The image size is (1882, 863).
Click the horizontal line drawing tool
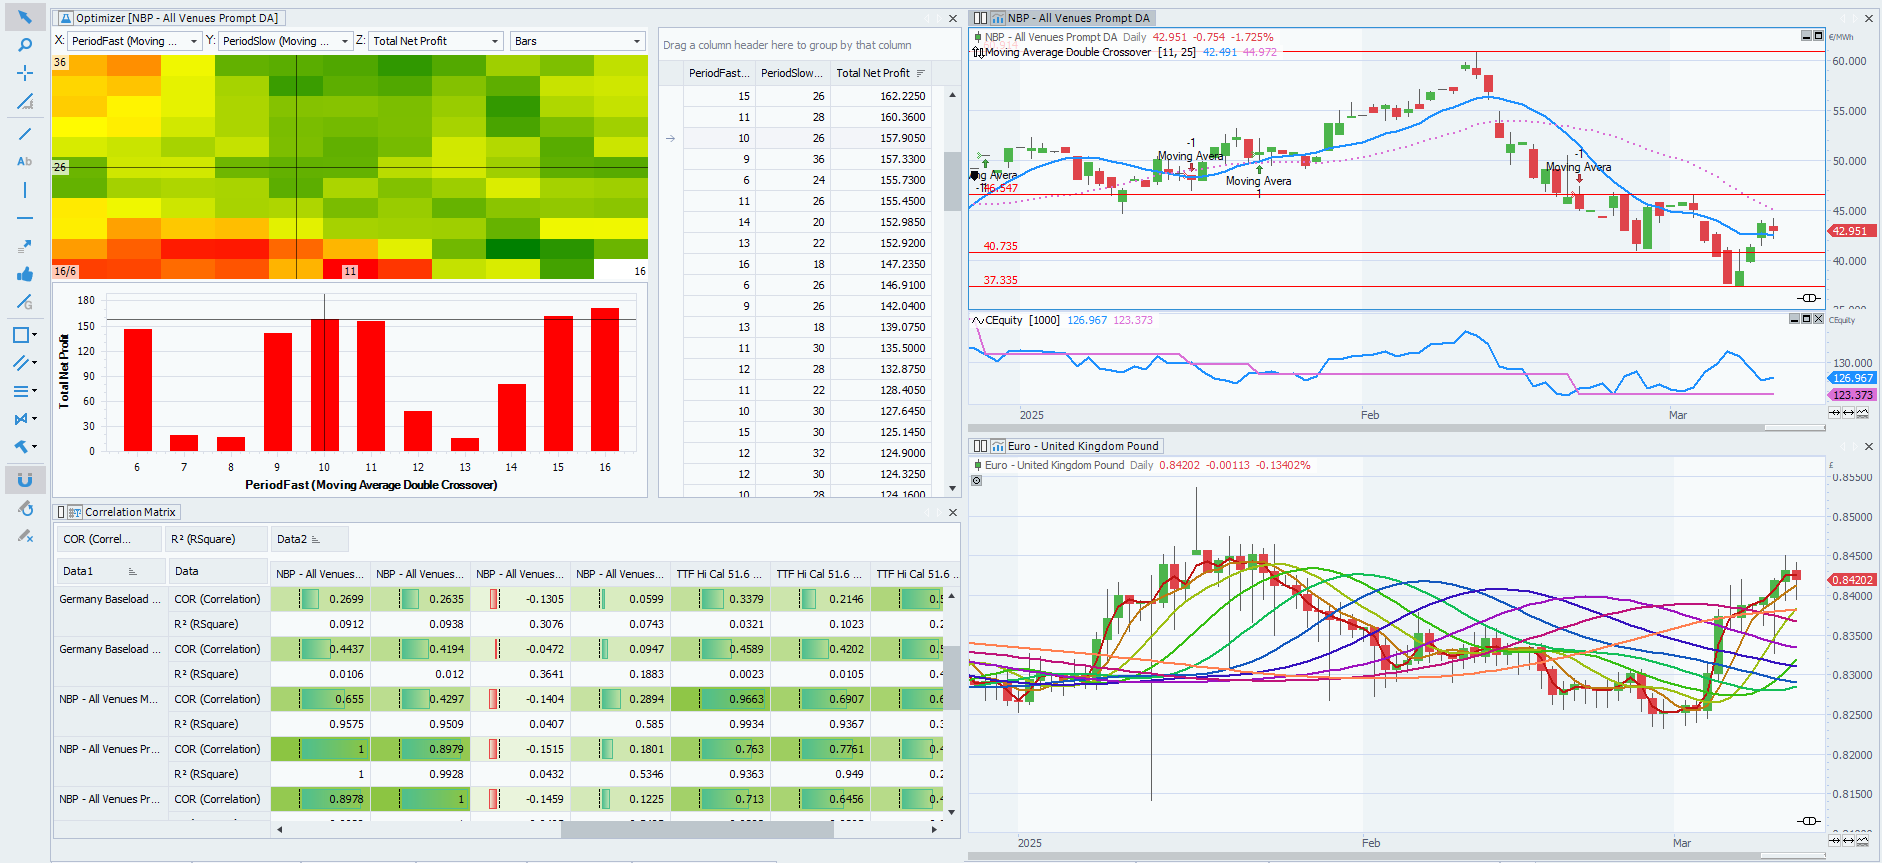pos(25,218)
